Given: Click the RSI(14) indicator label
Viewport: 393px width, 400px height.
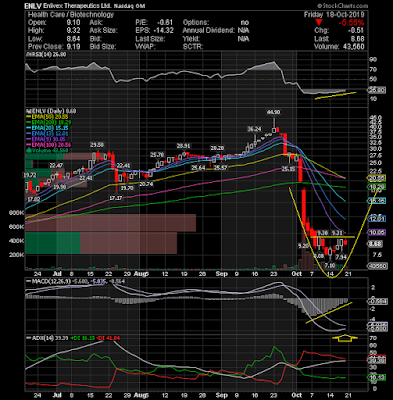Looking at the screenshot, I should coord(46,55).
